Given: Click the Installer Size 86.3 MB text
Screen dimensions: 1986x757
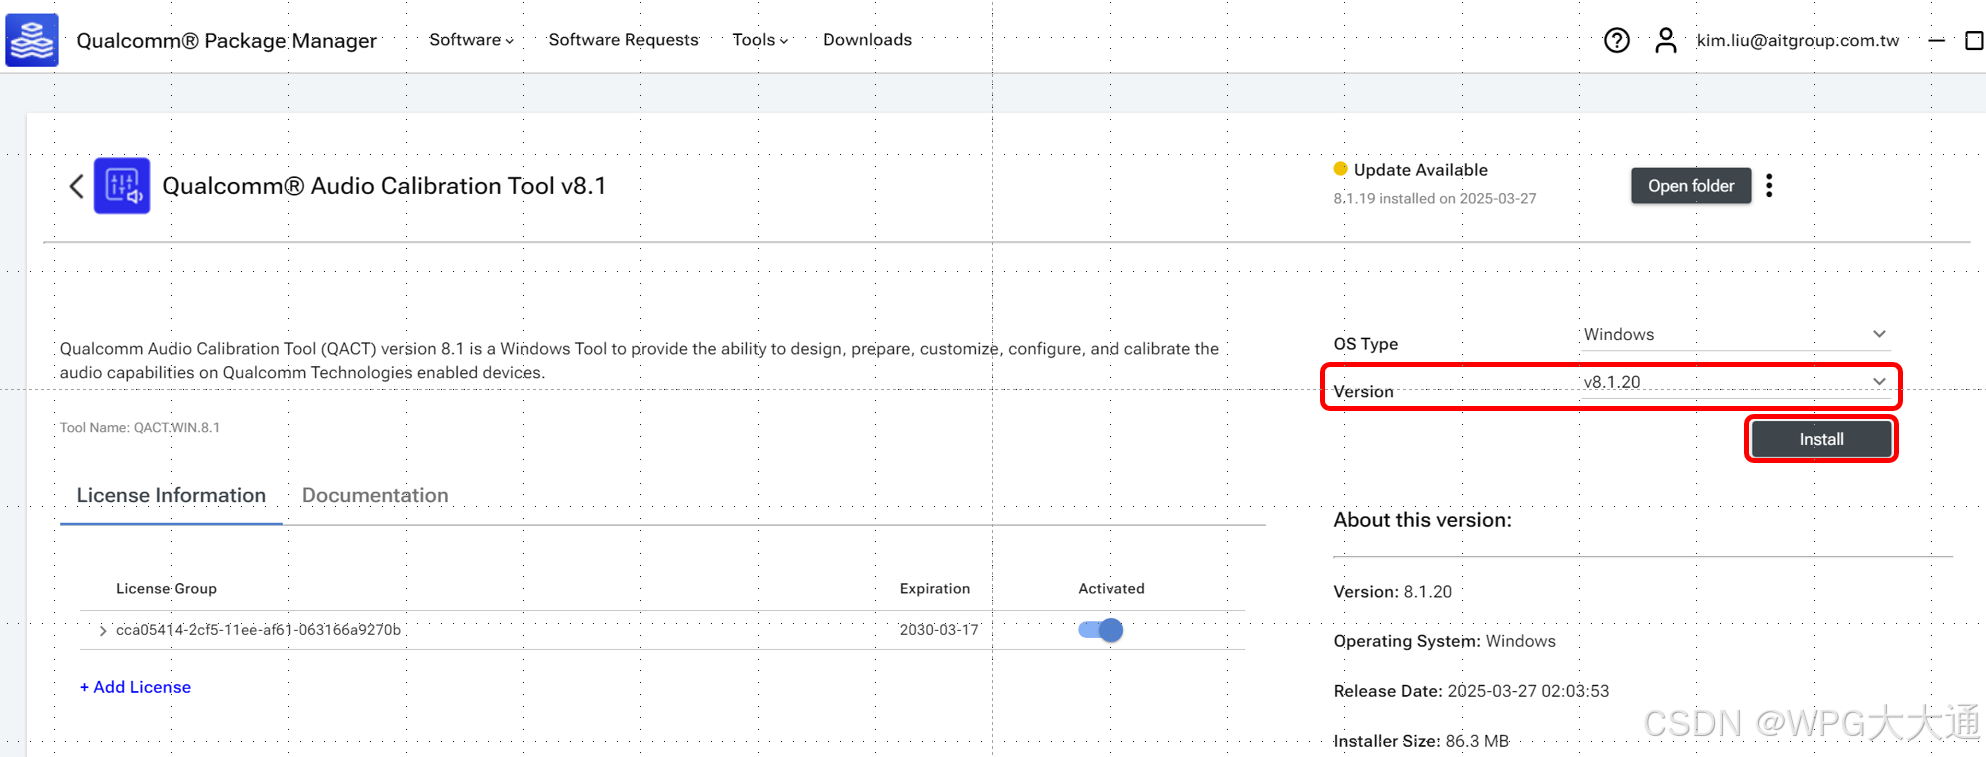Looking at the screenshot, I should coord(1421,741).
